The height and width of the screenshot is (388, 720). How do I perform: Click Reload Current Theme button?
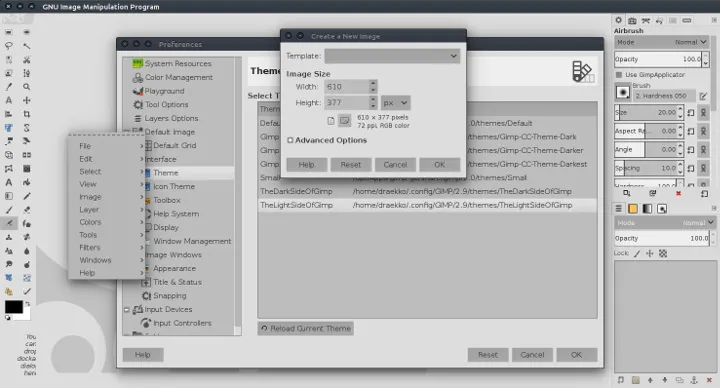pyautogui.click(x=306, y=328)
